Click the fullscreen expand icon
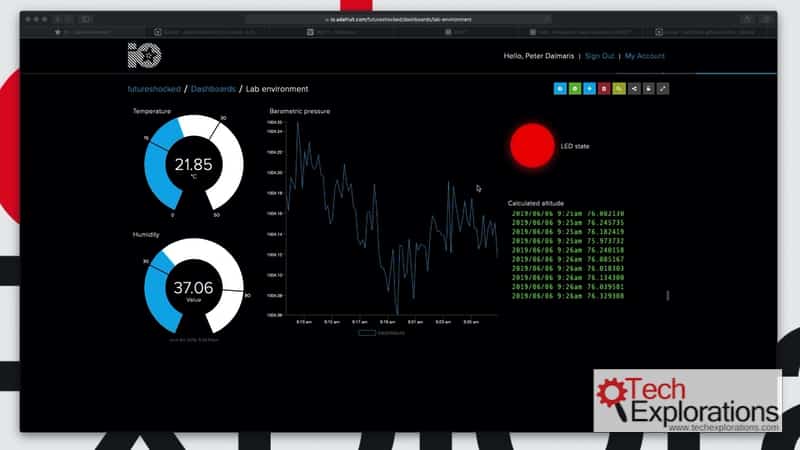 [663, 89]
